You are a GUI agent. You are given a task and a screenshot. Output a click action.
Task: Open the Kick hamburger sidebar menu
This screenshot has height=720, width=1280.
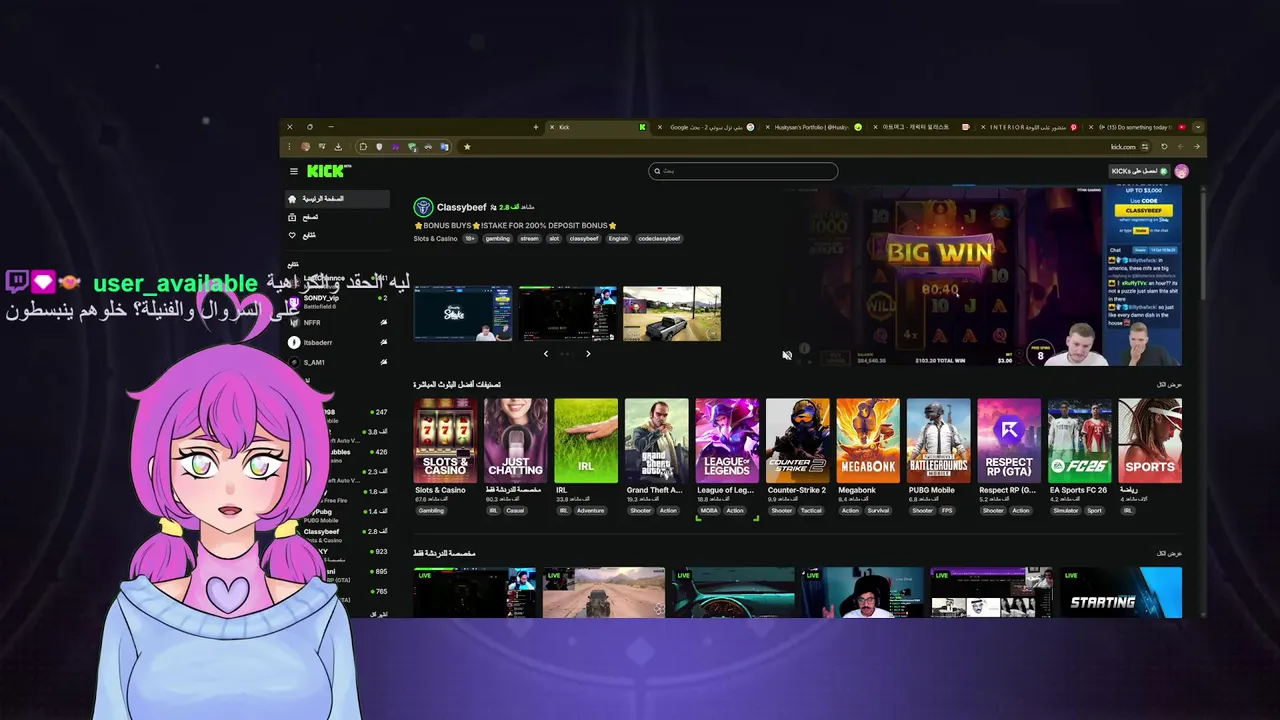point(294,171)
